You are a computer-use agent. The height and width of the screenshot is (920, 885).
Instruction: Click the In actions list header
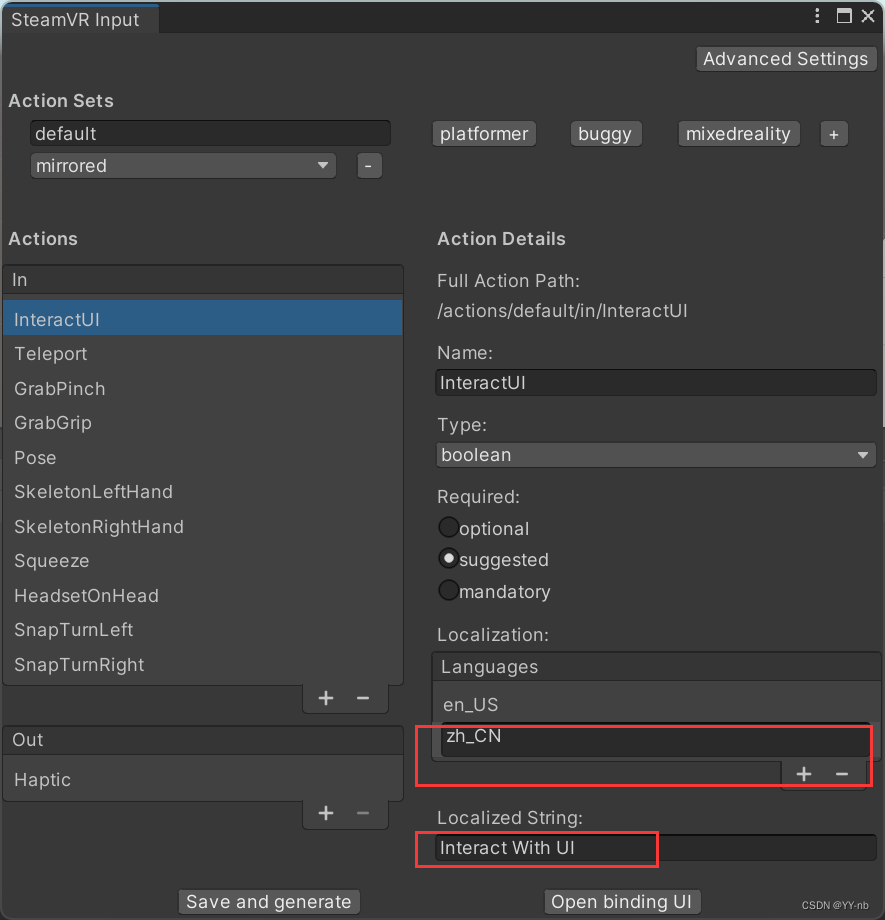[203, 280]
